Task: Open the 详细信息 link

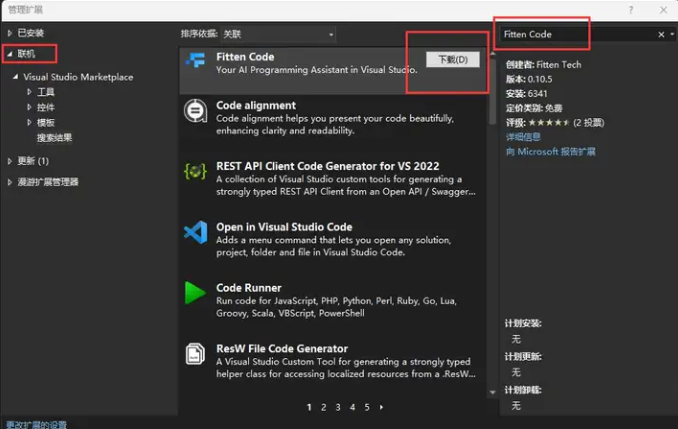Action: (523, 137)
